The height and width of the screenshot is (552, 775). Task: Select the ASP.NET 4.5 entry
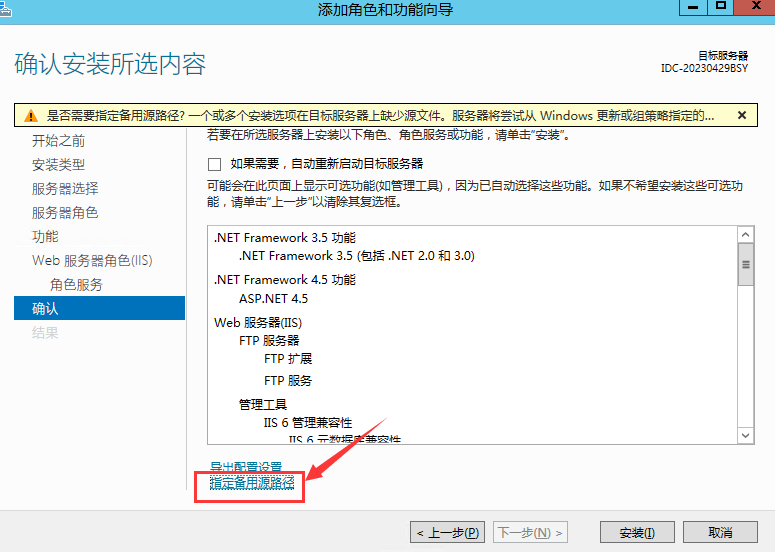273,298
